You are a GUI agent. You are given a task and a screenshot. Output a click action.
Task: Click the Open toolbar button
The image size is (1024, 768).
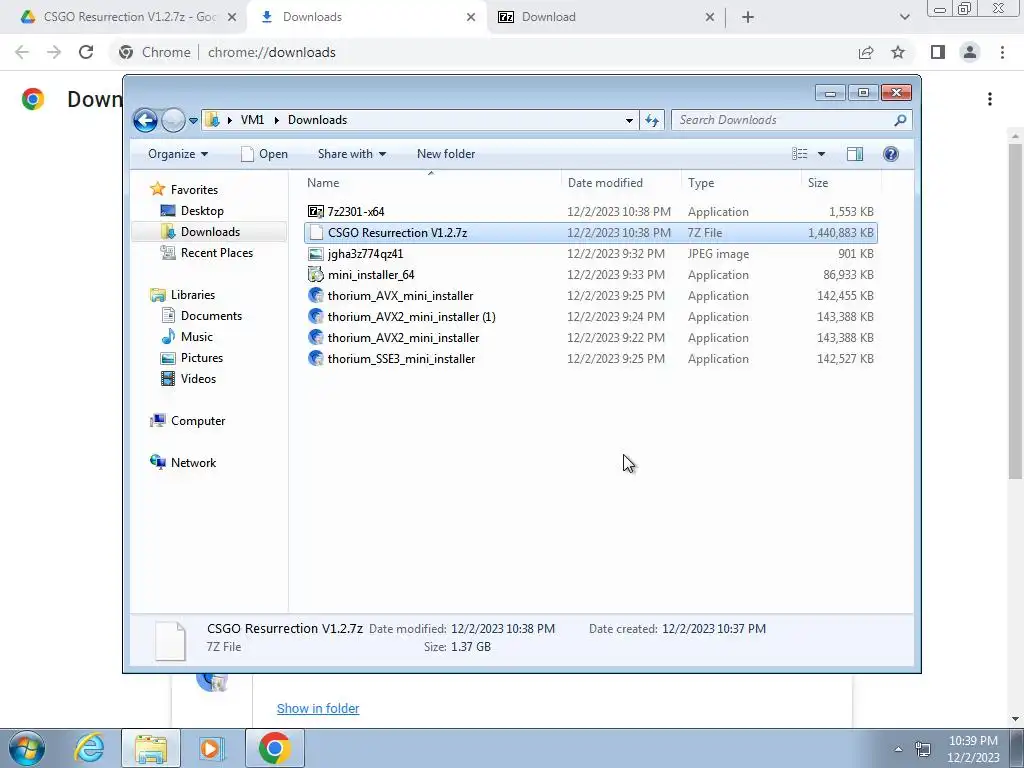pyautogui.click(x=264, y=154)
